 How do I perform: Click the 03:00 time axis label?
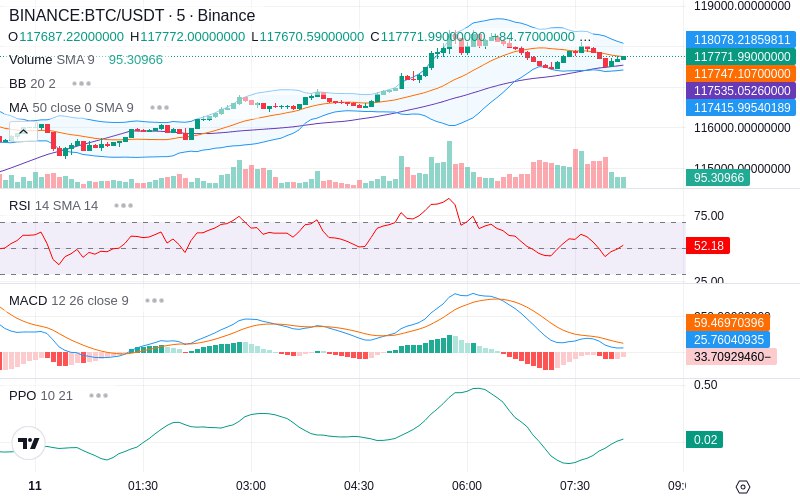tap(251, 485)
